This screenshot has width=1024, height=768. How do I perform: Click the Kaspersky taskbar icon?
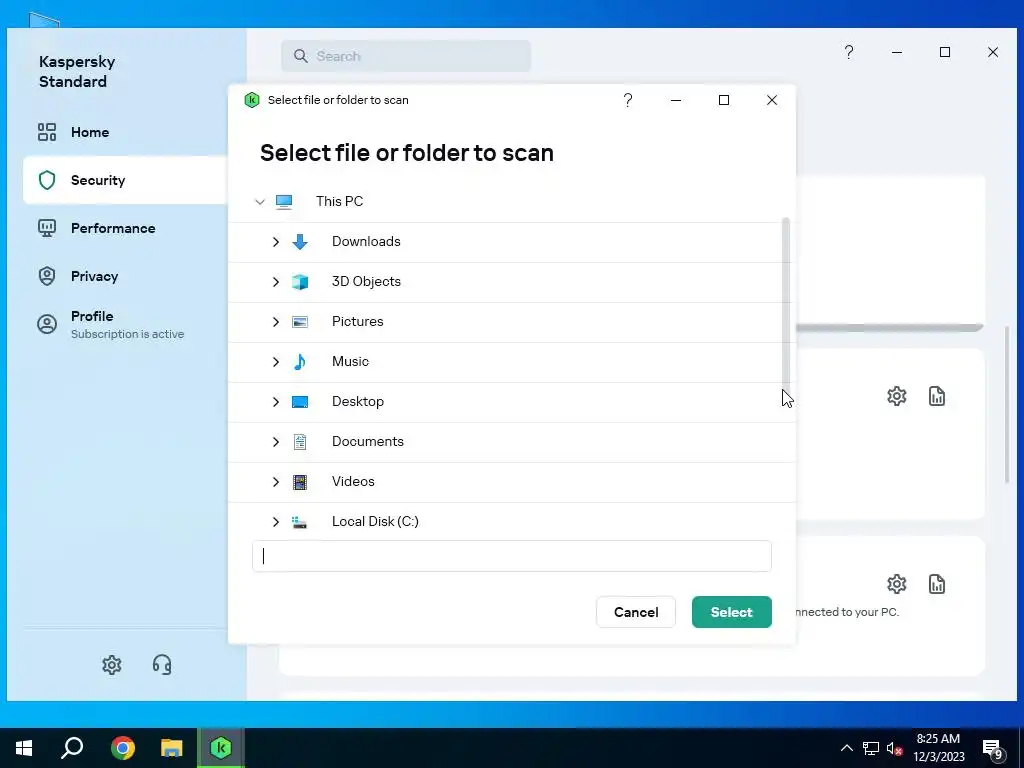(221, 748)
